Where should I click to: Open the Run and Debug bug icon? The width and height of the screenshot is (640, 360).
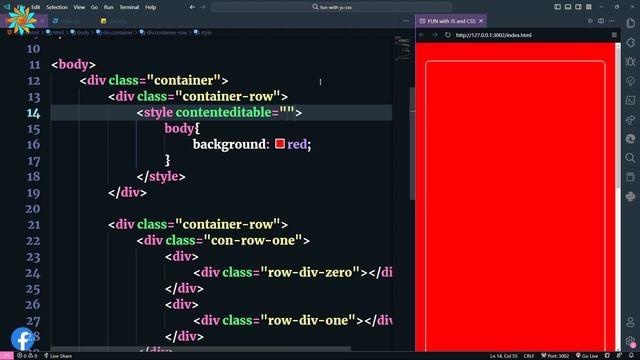631,62
